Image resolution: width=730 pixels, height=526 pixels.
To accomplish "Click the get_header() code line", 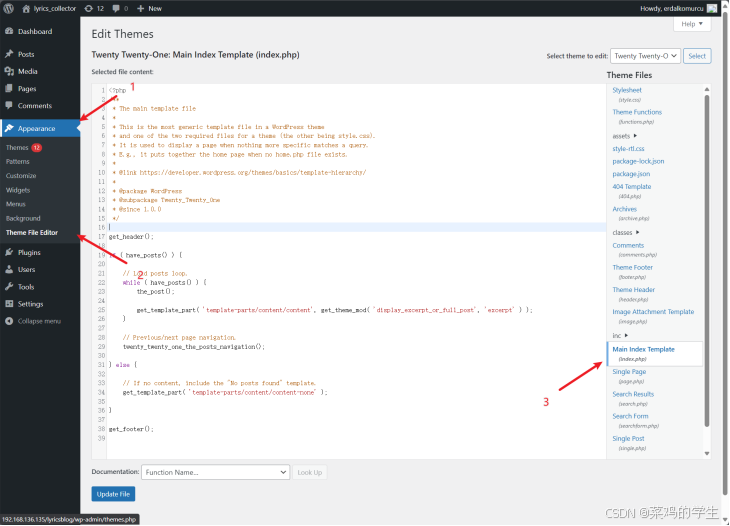I will pos(131,237).
